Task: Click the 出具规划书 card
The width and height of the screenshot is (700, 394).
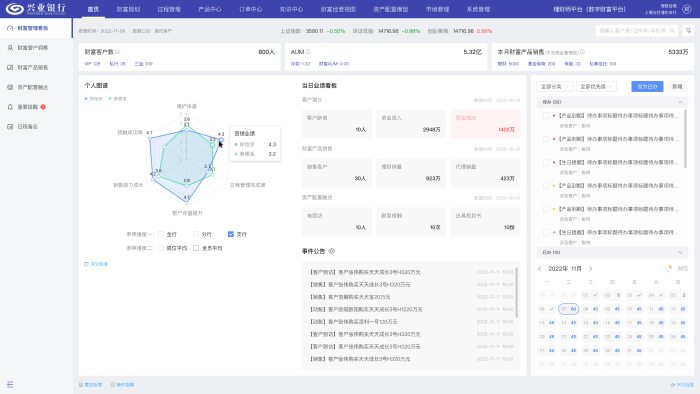Action: pos(485,221)
